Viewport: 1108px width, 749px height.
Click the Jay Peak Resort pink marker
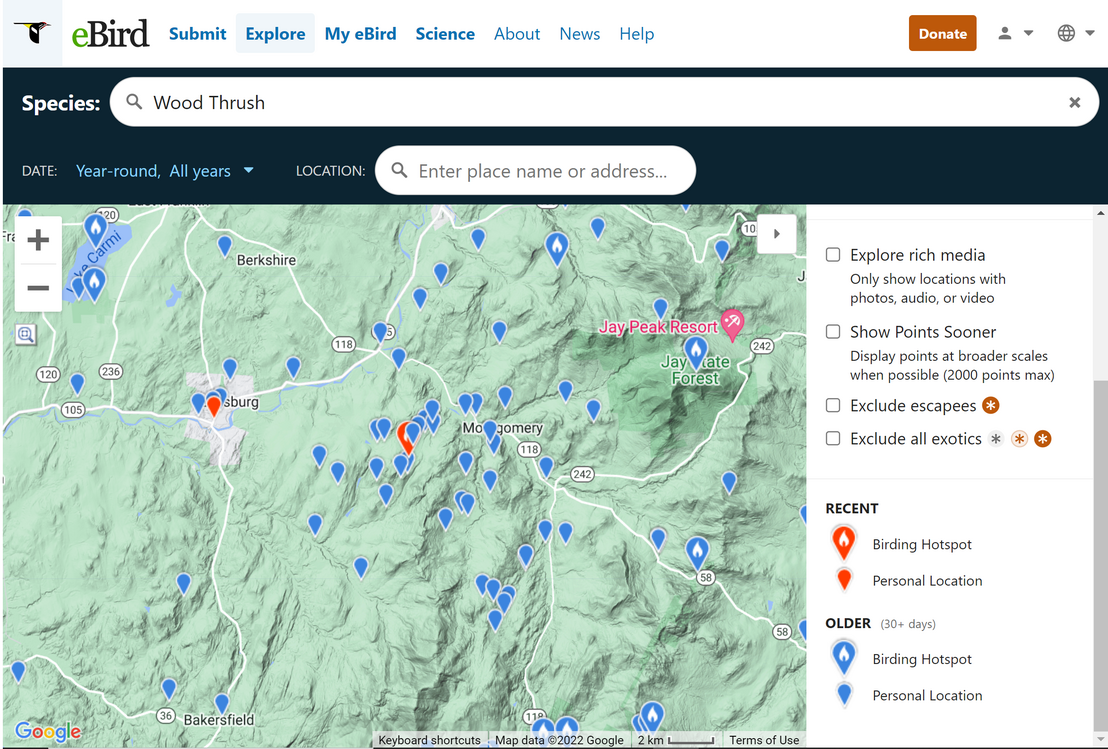pos(732,324)
